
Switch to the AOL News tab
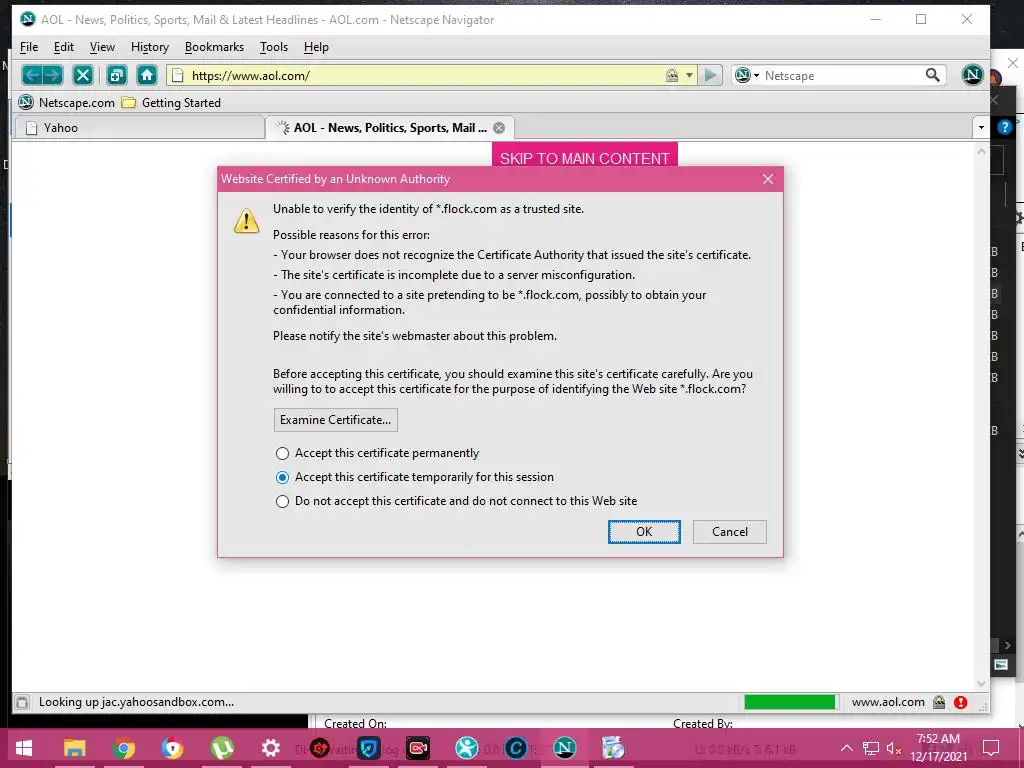[390, 128]
